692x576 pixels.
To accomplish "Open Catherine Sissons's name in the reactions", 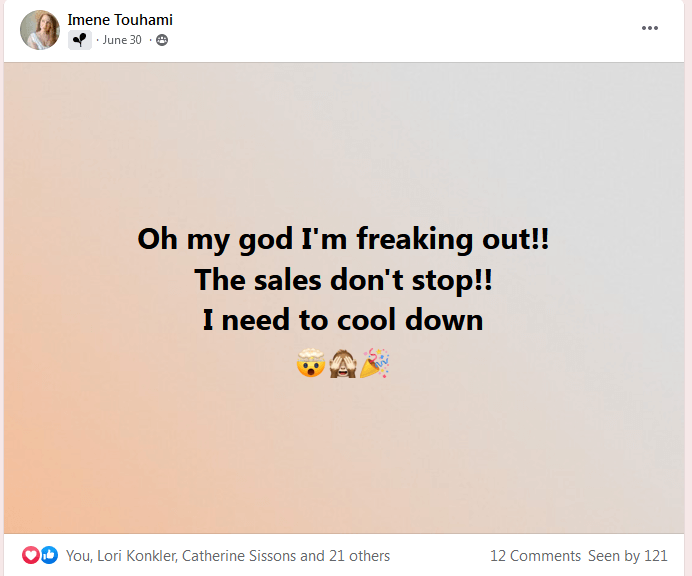I will (x=238, y=556).
